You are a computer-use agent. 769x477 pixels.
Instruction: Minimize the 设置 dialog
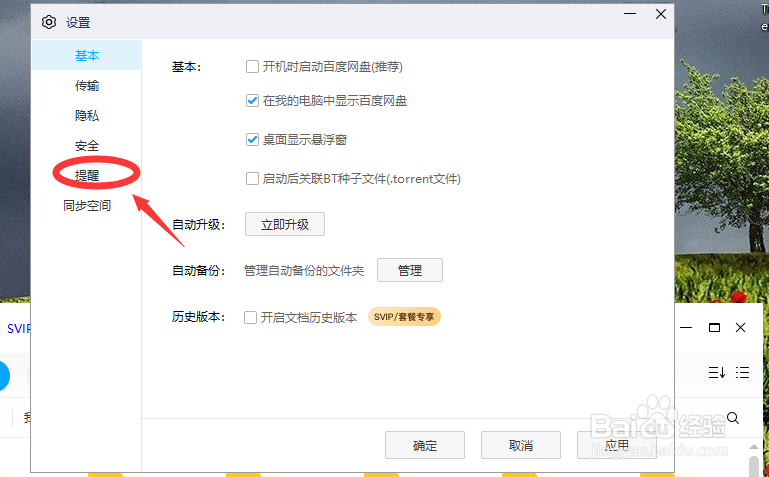pos(630,14)
